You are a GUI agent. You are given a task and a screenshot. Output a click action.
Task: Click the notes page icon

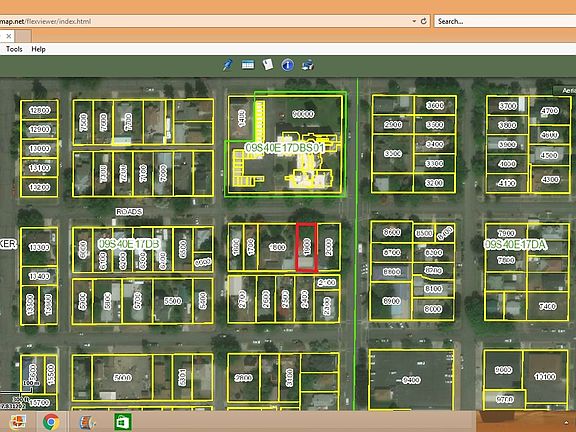tap(268, 65)
